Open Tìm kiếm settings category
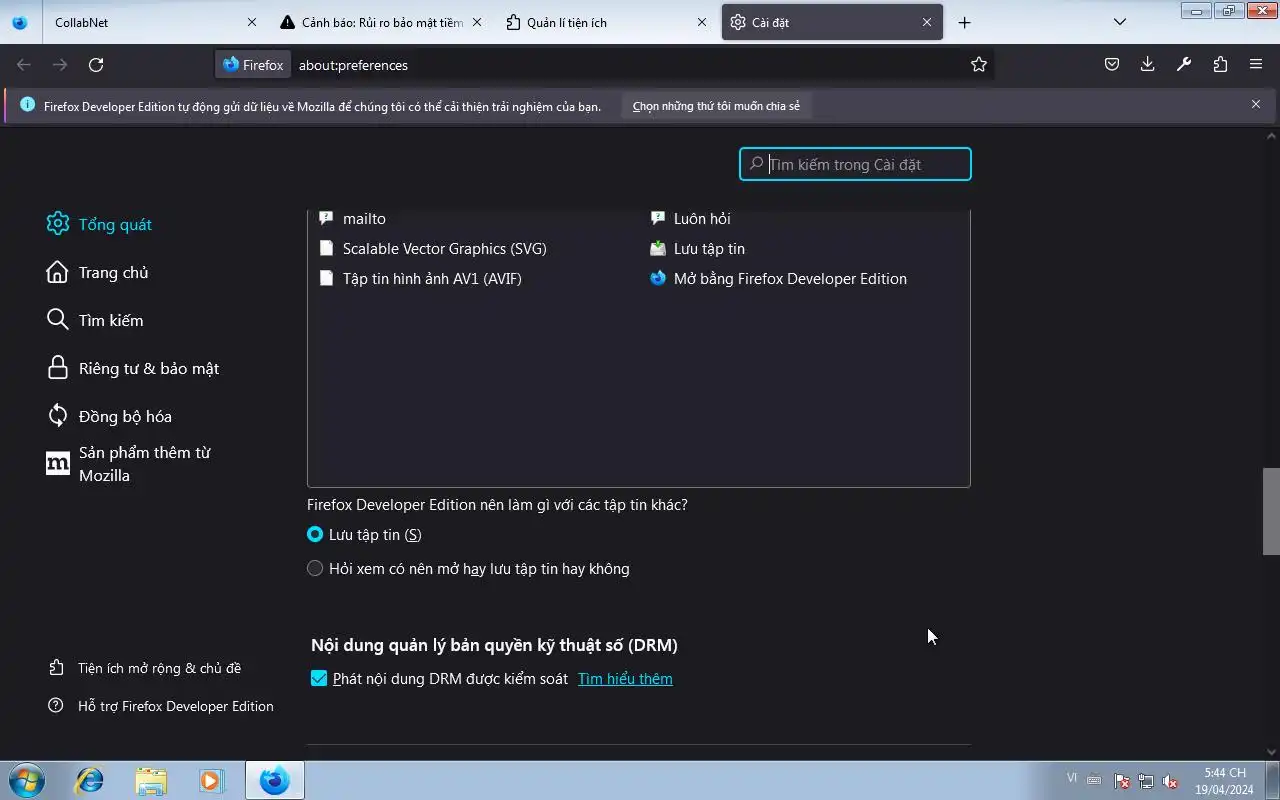The image size is (1280, 800). pyautogui.click(x=95, y=320)
